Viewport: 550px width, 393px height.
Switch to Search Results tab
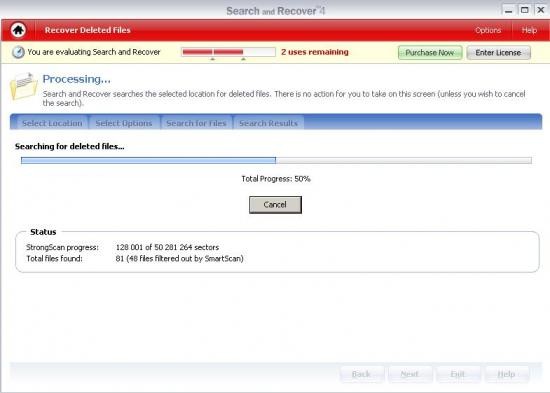pyautogui.click(x=268, y=123)
